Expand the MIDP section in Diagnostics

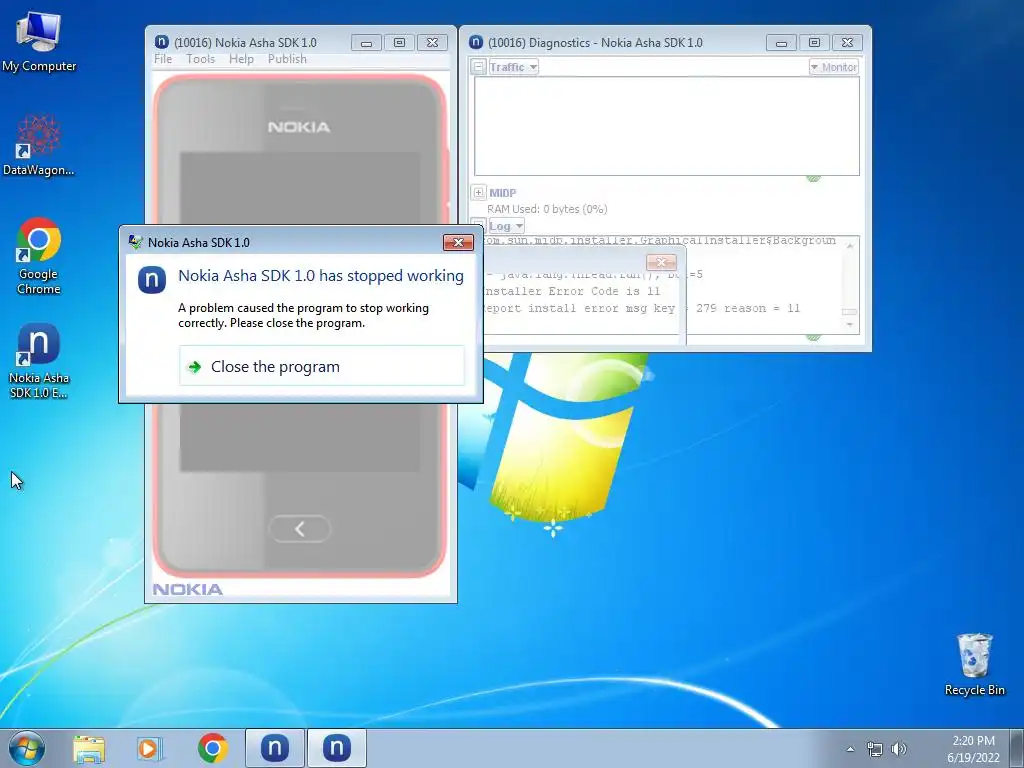(479, 193)
